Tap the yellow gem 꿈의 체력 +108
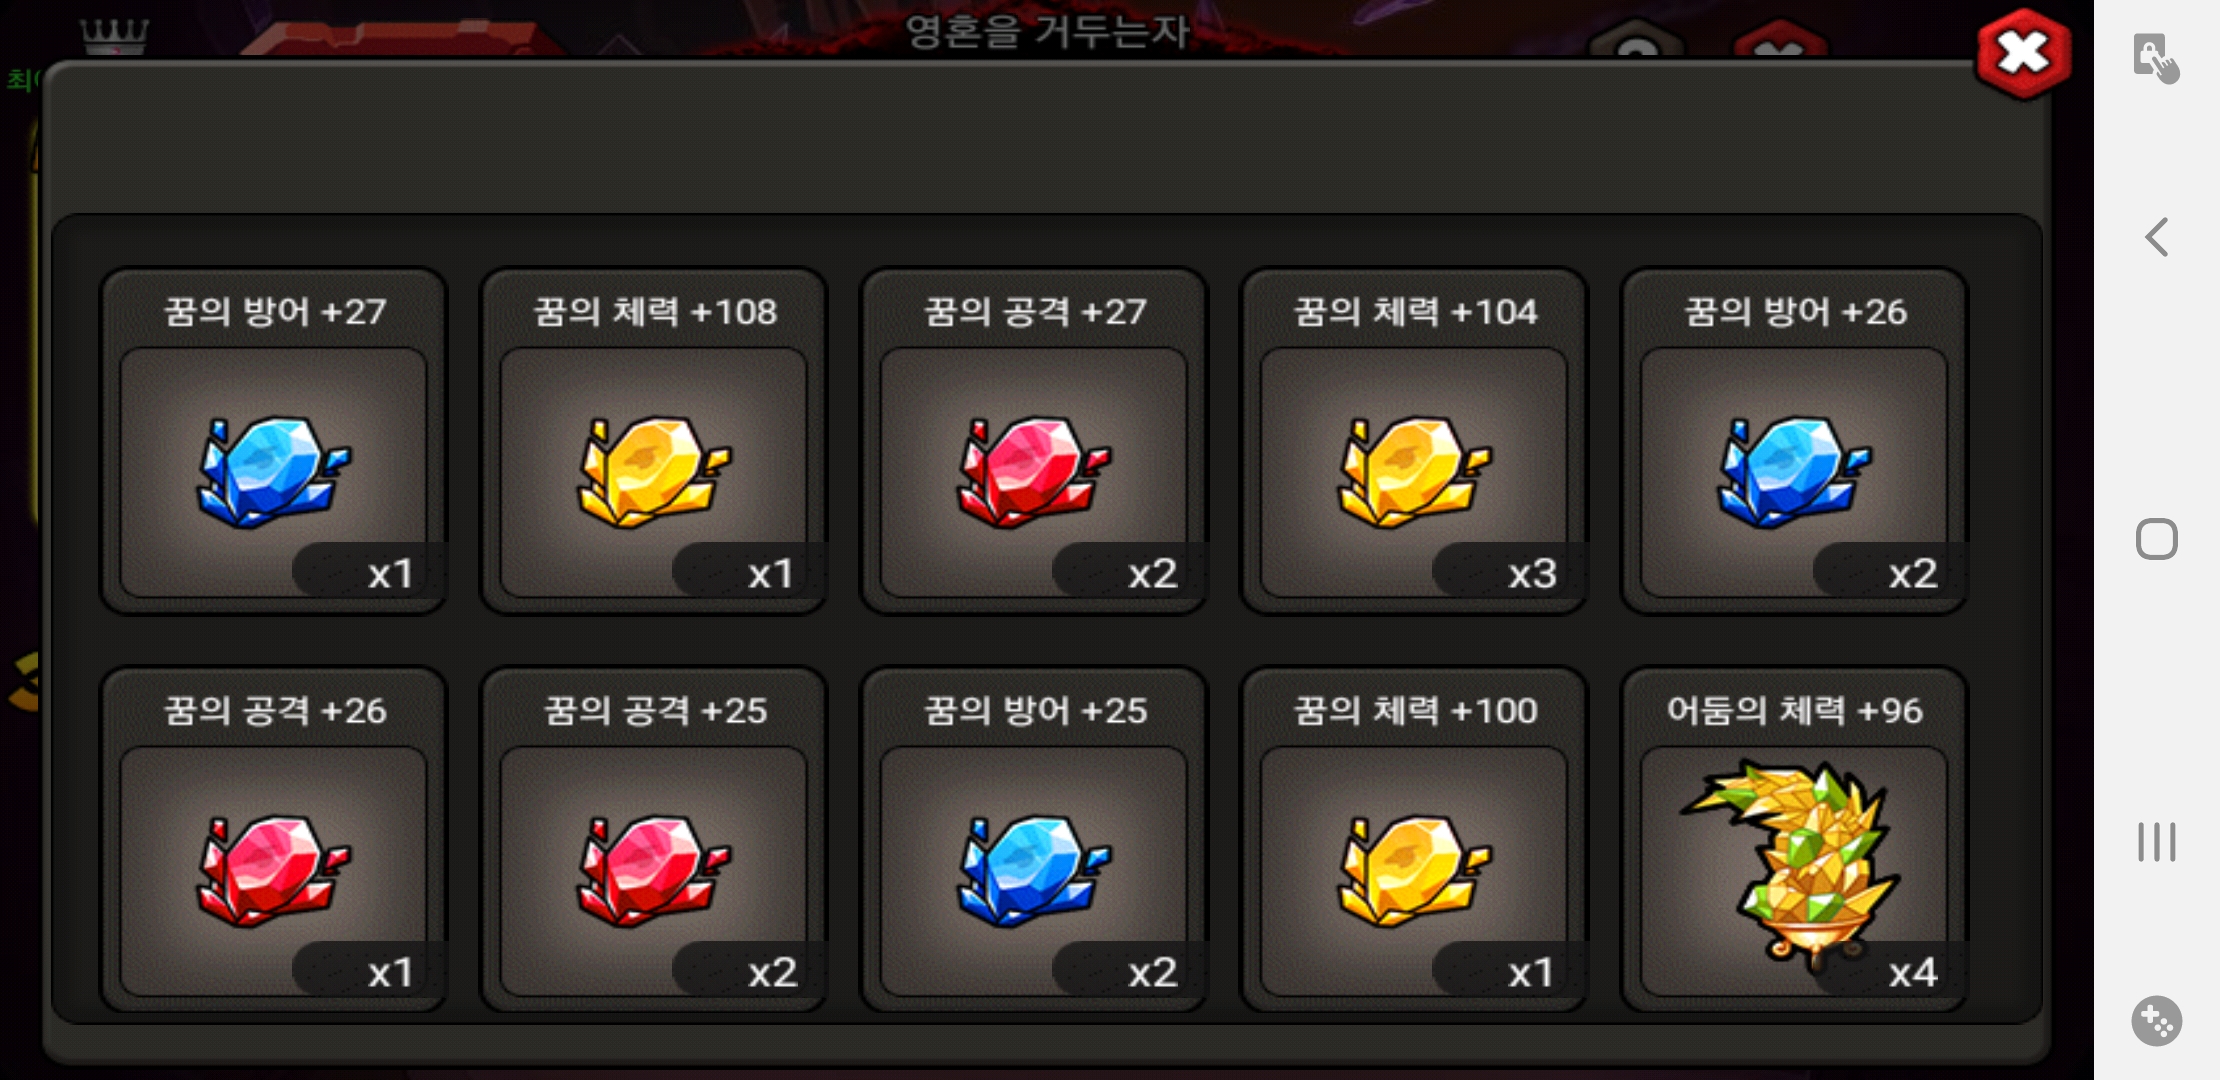 pyautogui.click(x=653, y=472)
